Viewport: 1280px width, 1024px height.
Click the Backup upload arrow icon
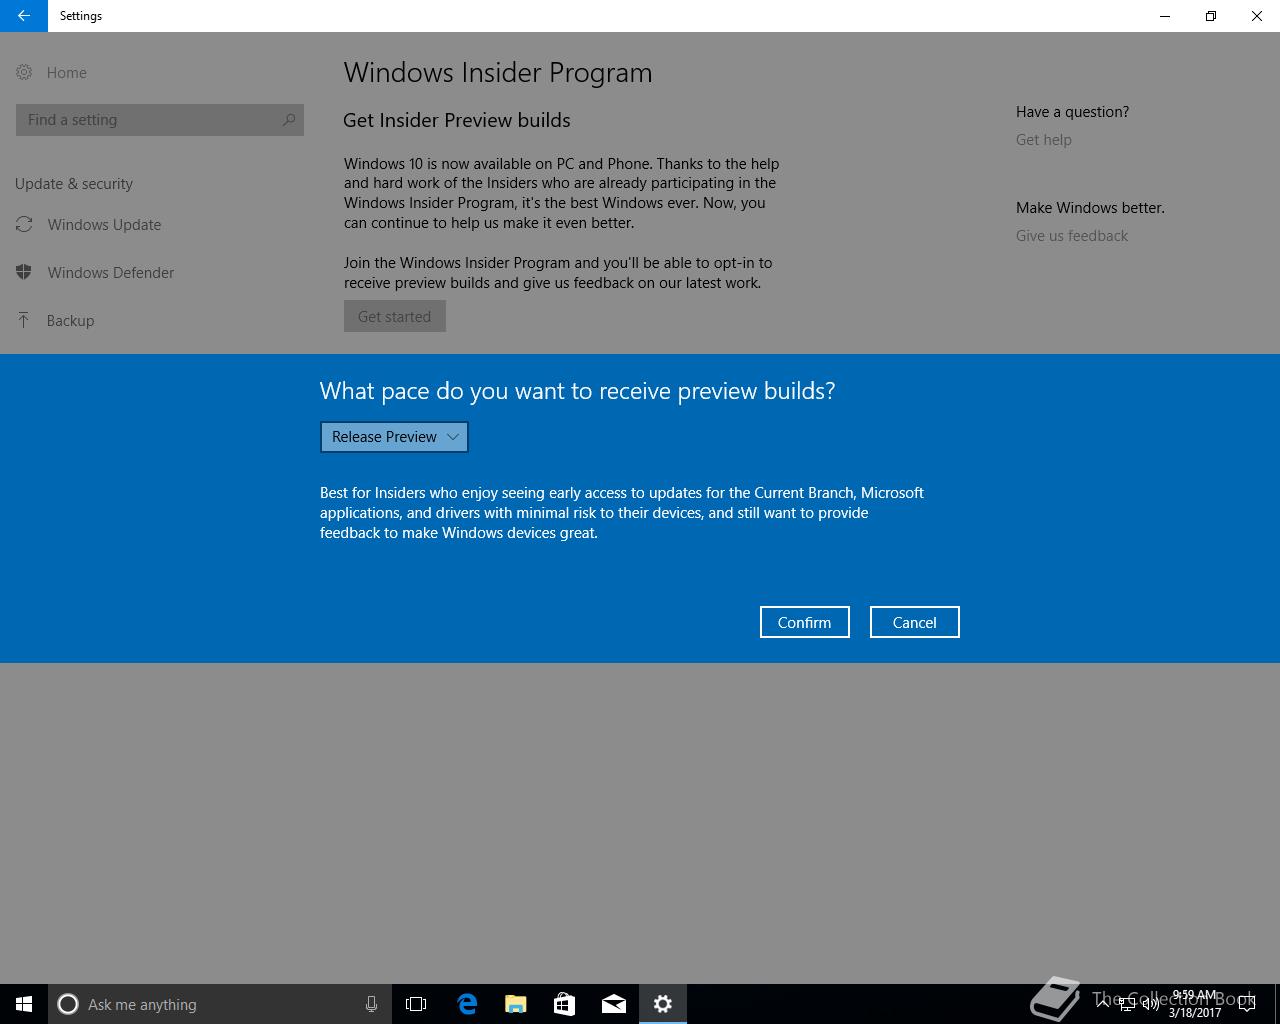pyautogui.click(x=24, y=320)
